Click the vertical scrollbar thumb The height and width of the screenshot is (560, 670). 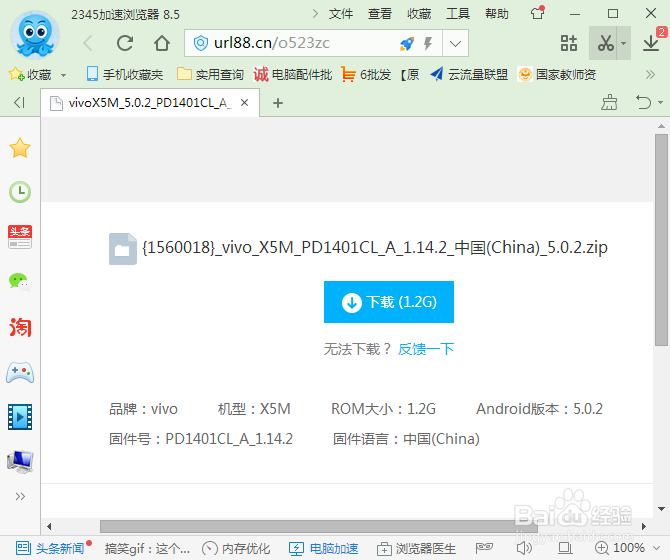coord(661,240)
